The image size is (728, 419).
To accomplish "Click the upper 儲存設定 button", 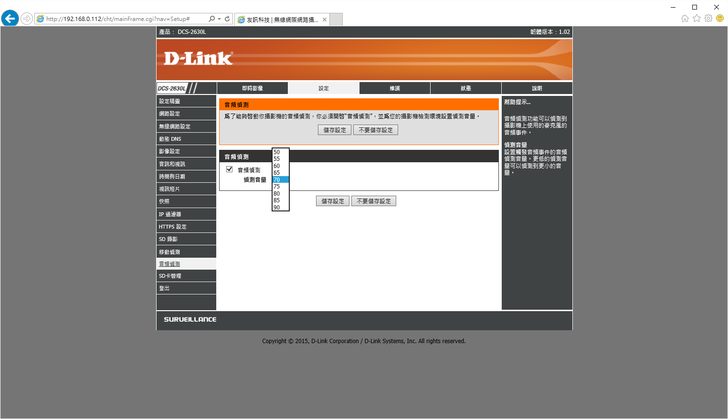I will pos(335,130).
